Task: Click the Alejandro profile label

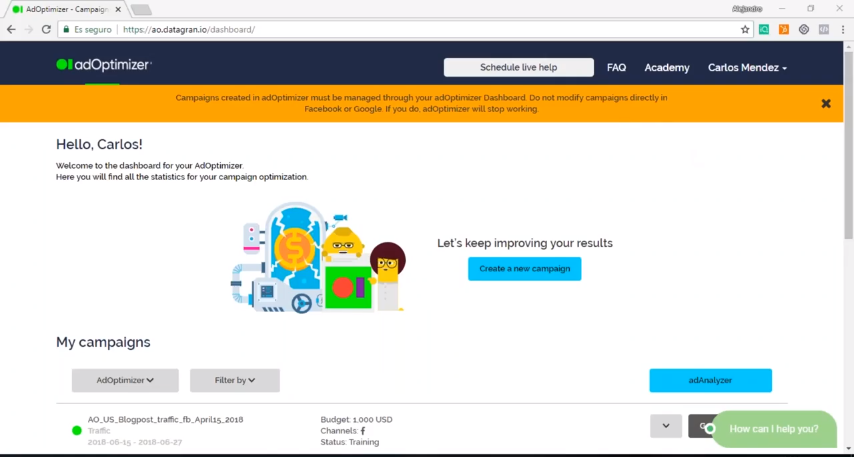Action: coord(747,9)
